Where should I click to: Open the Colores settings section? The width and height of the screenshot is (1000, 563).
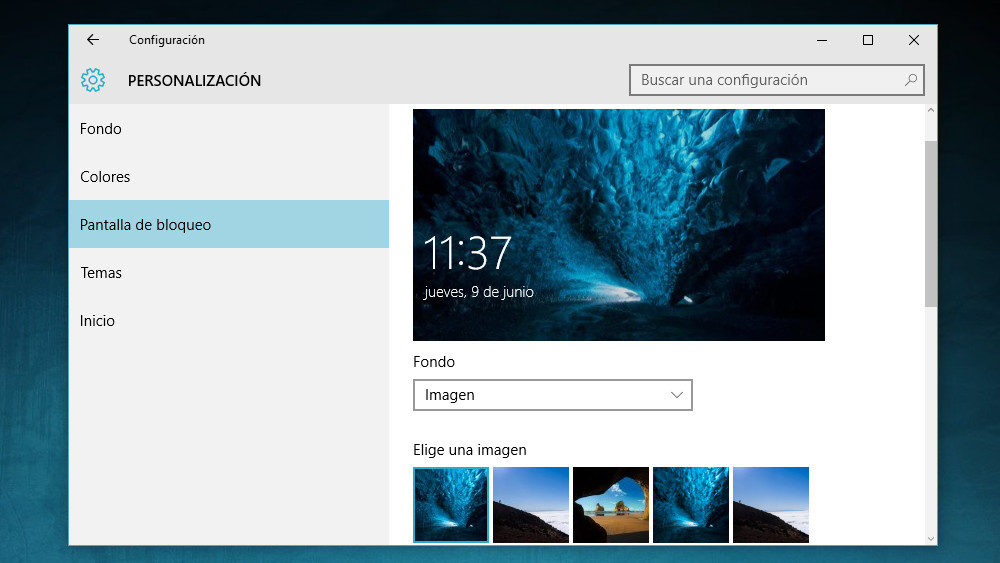229,177
